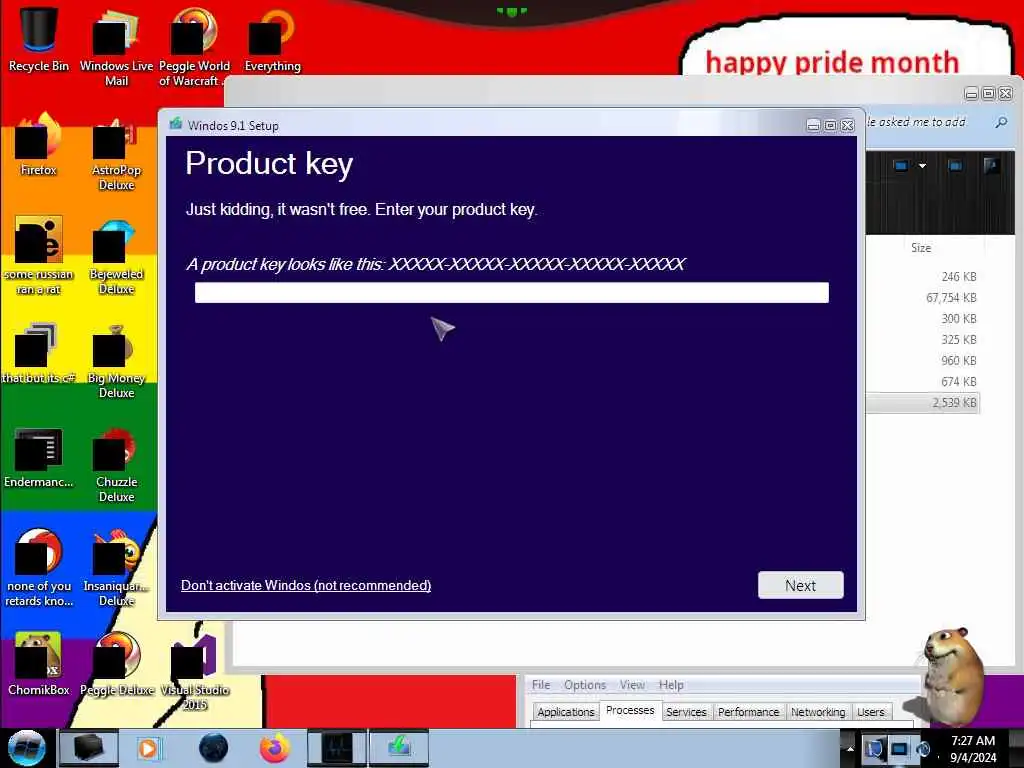Open the File menu in Task Manager
This screenshot has height=768, width=1024.
(x=541, y=684)
